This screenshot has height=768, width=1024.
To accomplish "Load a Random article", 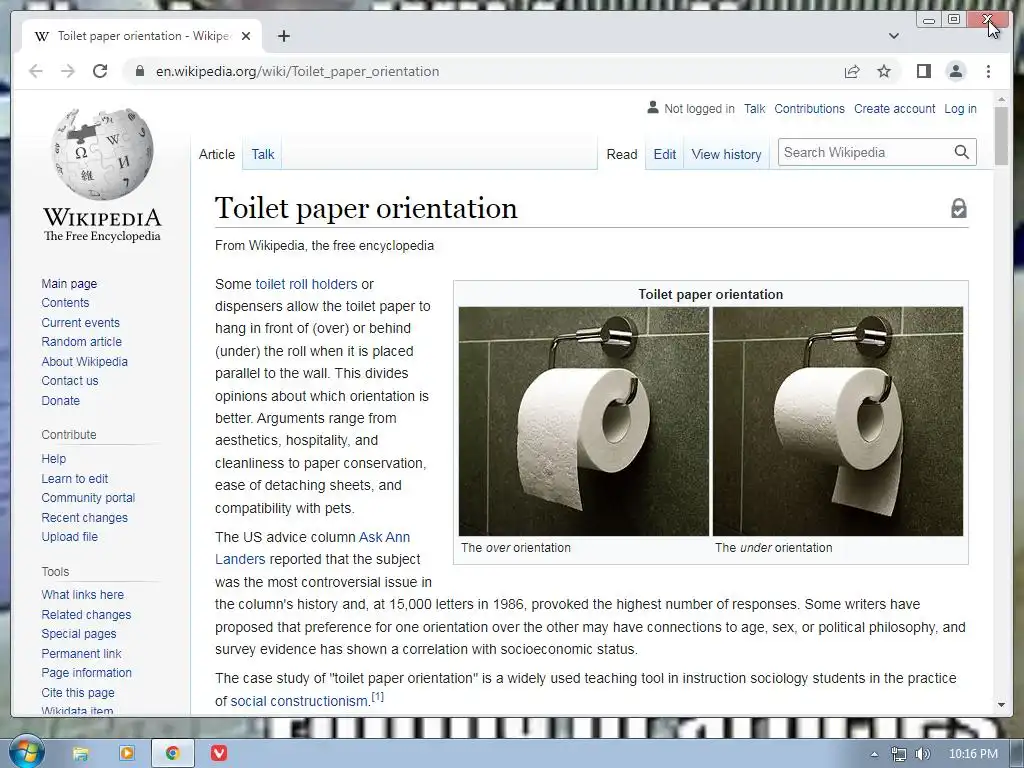I will [x=82, y=342].
